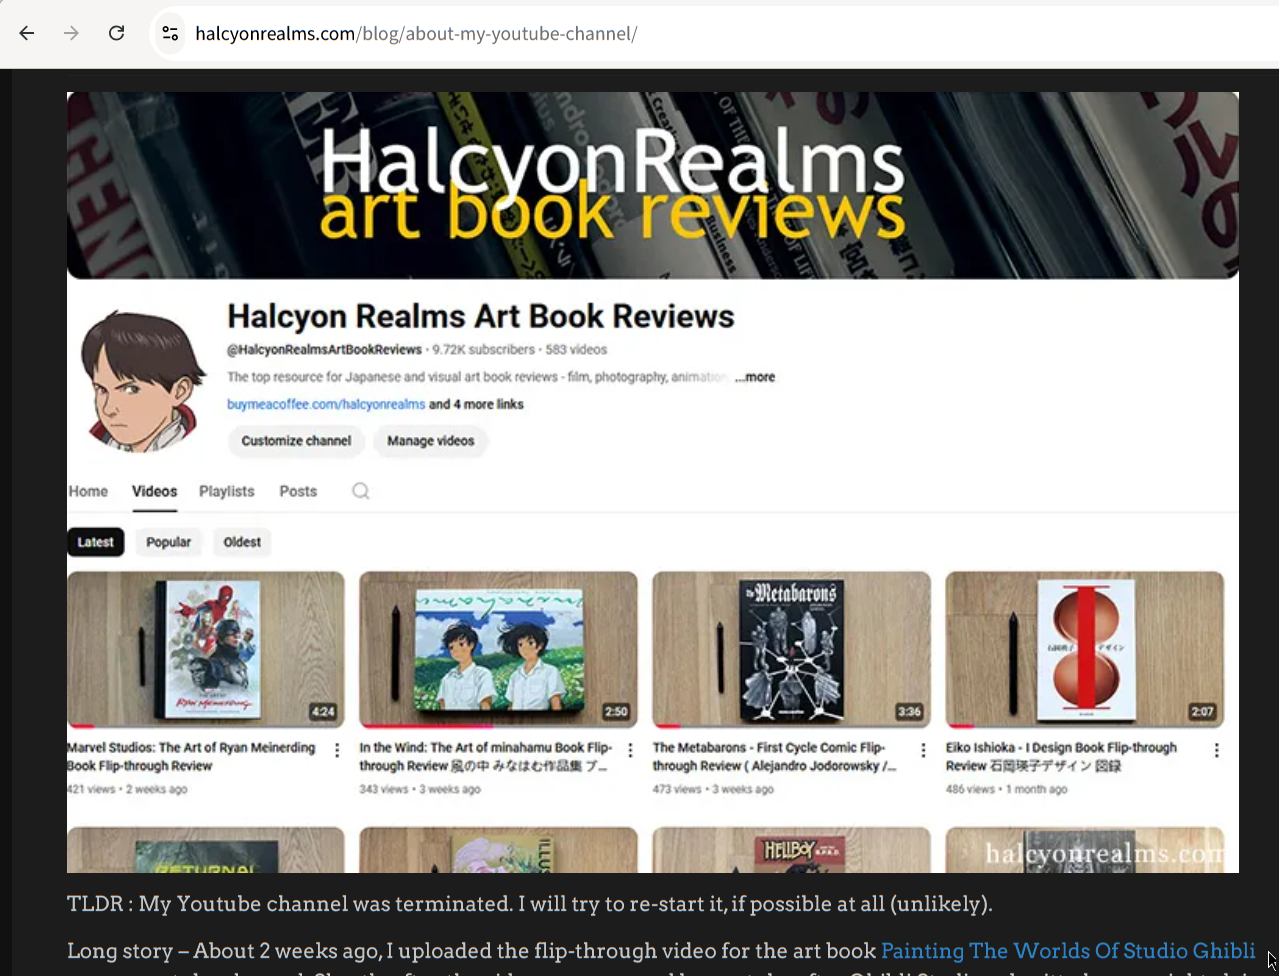1279x976 pixels.
Task: Select the Latest sort chip
Action: click(96, 542)
